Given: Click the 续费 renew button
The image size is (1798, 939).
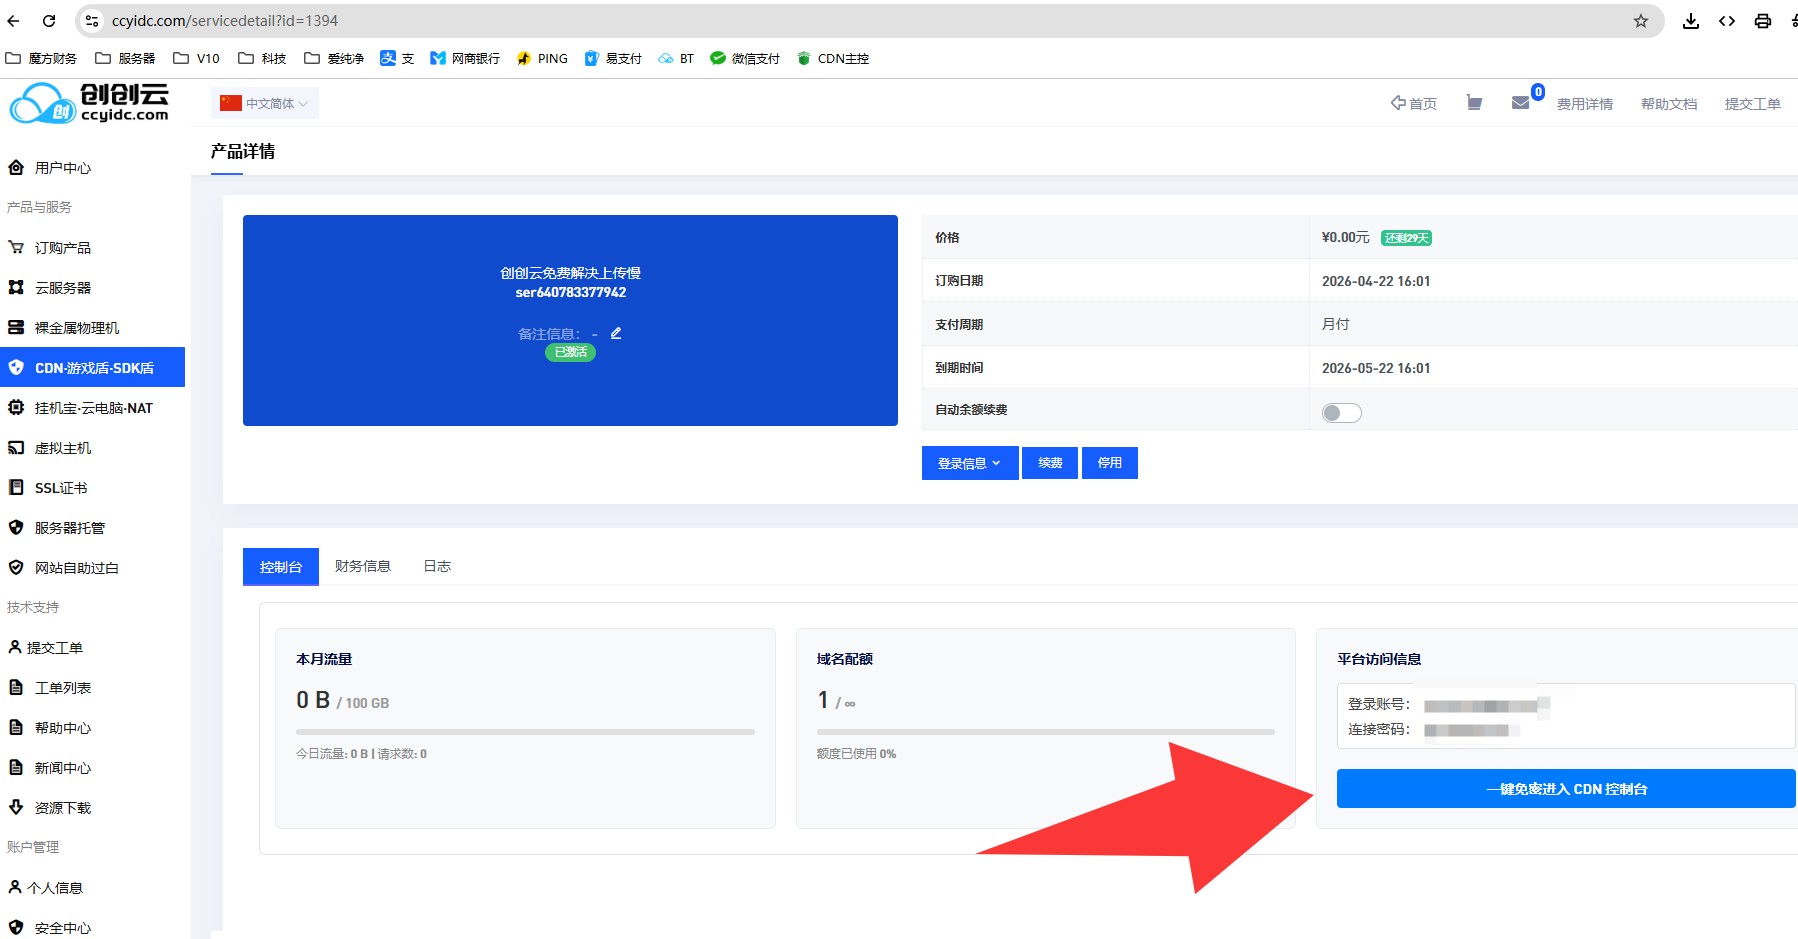Looking at the screenshot, I should click(x=1050, y=463).
